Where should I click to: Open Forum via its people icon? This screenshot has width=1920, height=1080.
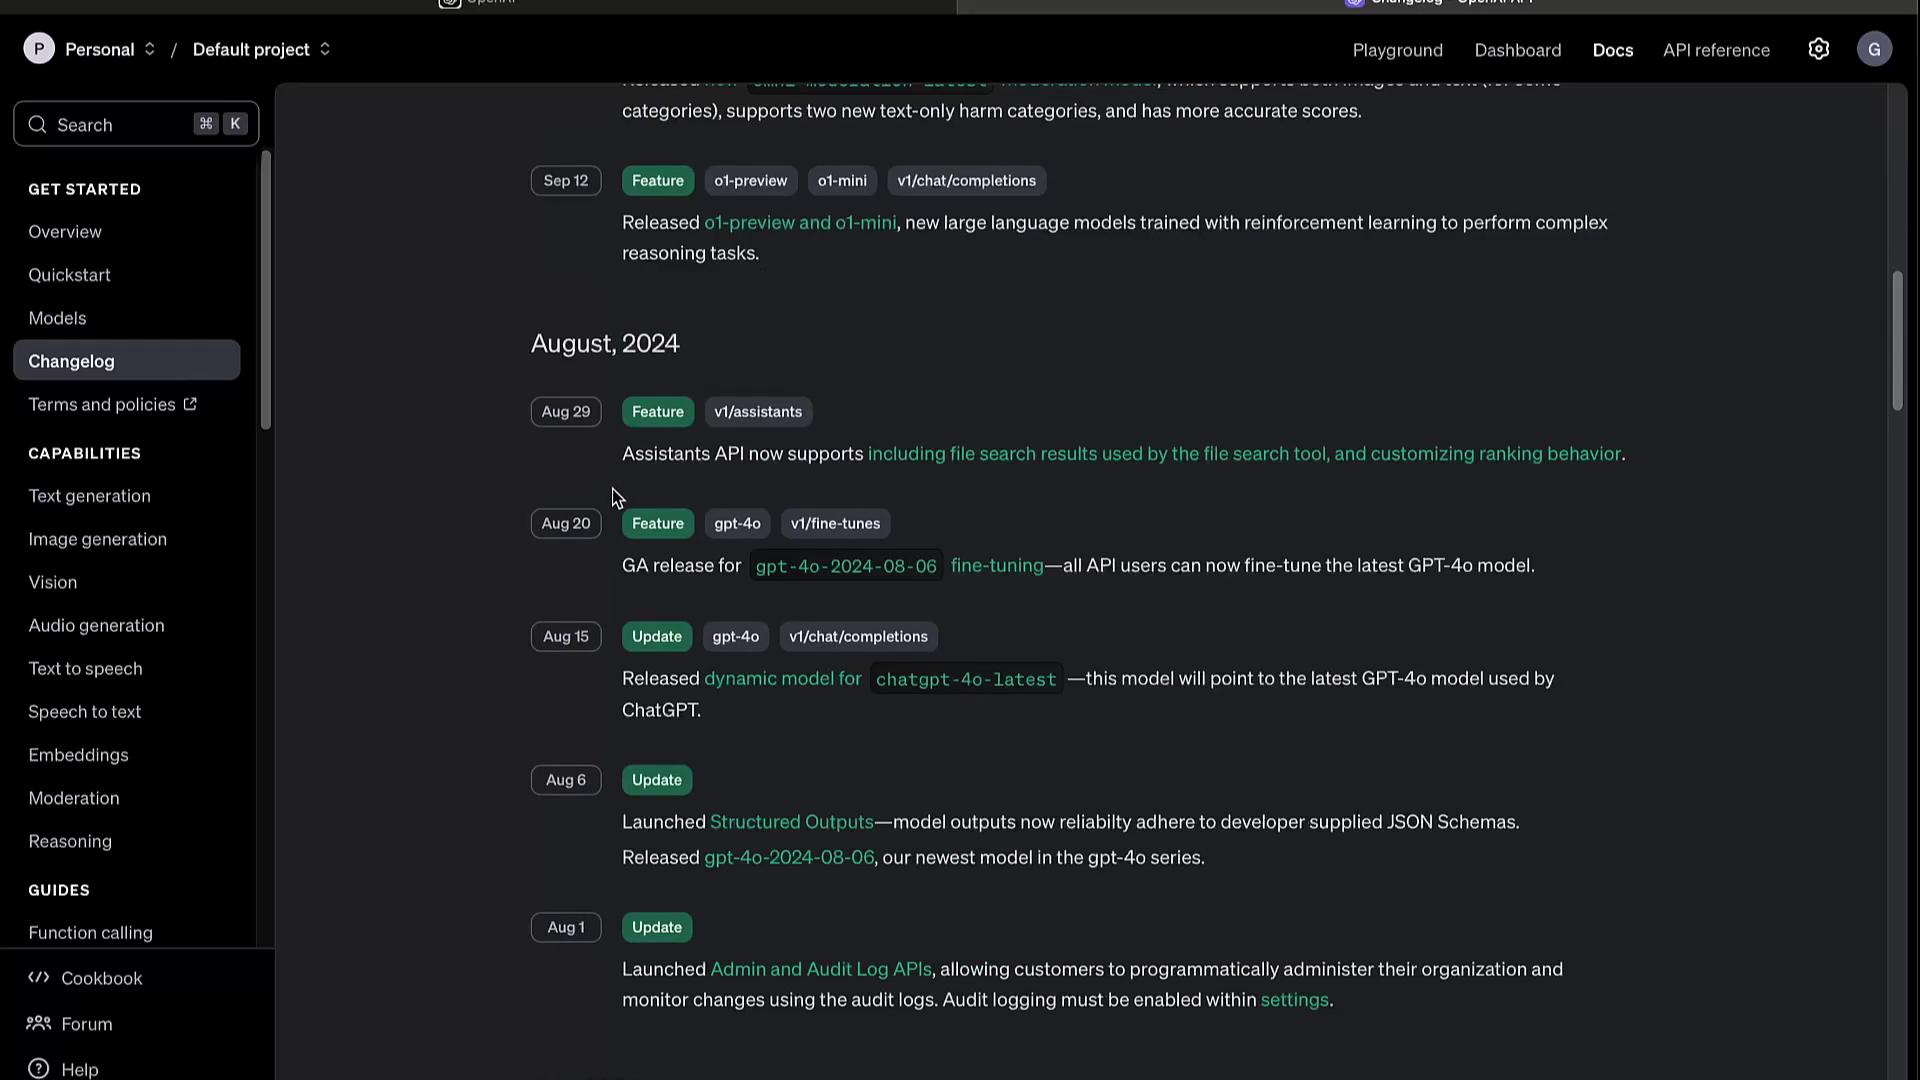pyautogui.click(x=39, y=1023)
